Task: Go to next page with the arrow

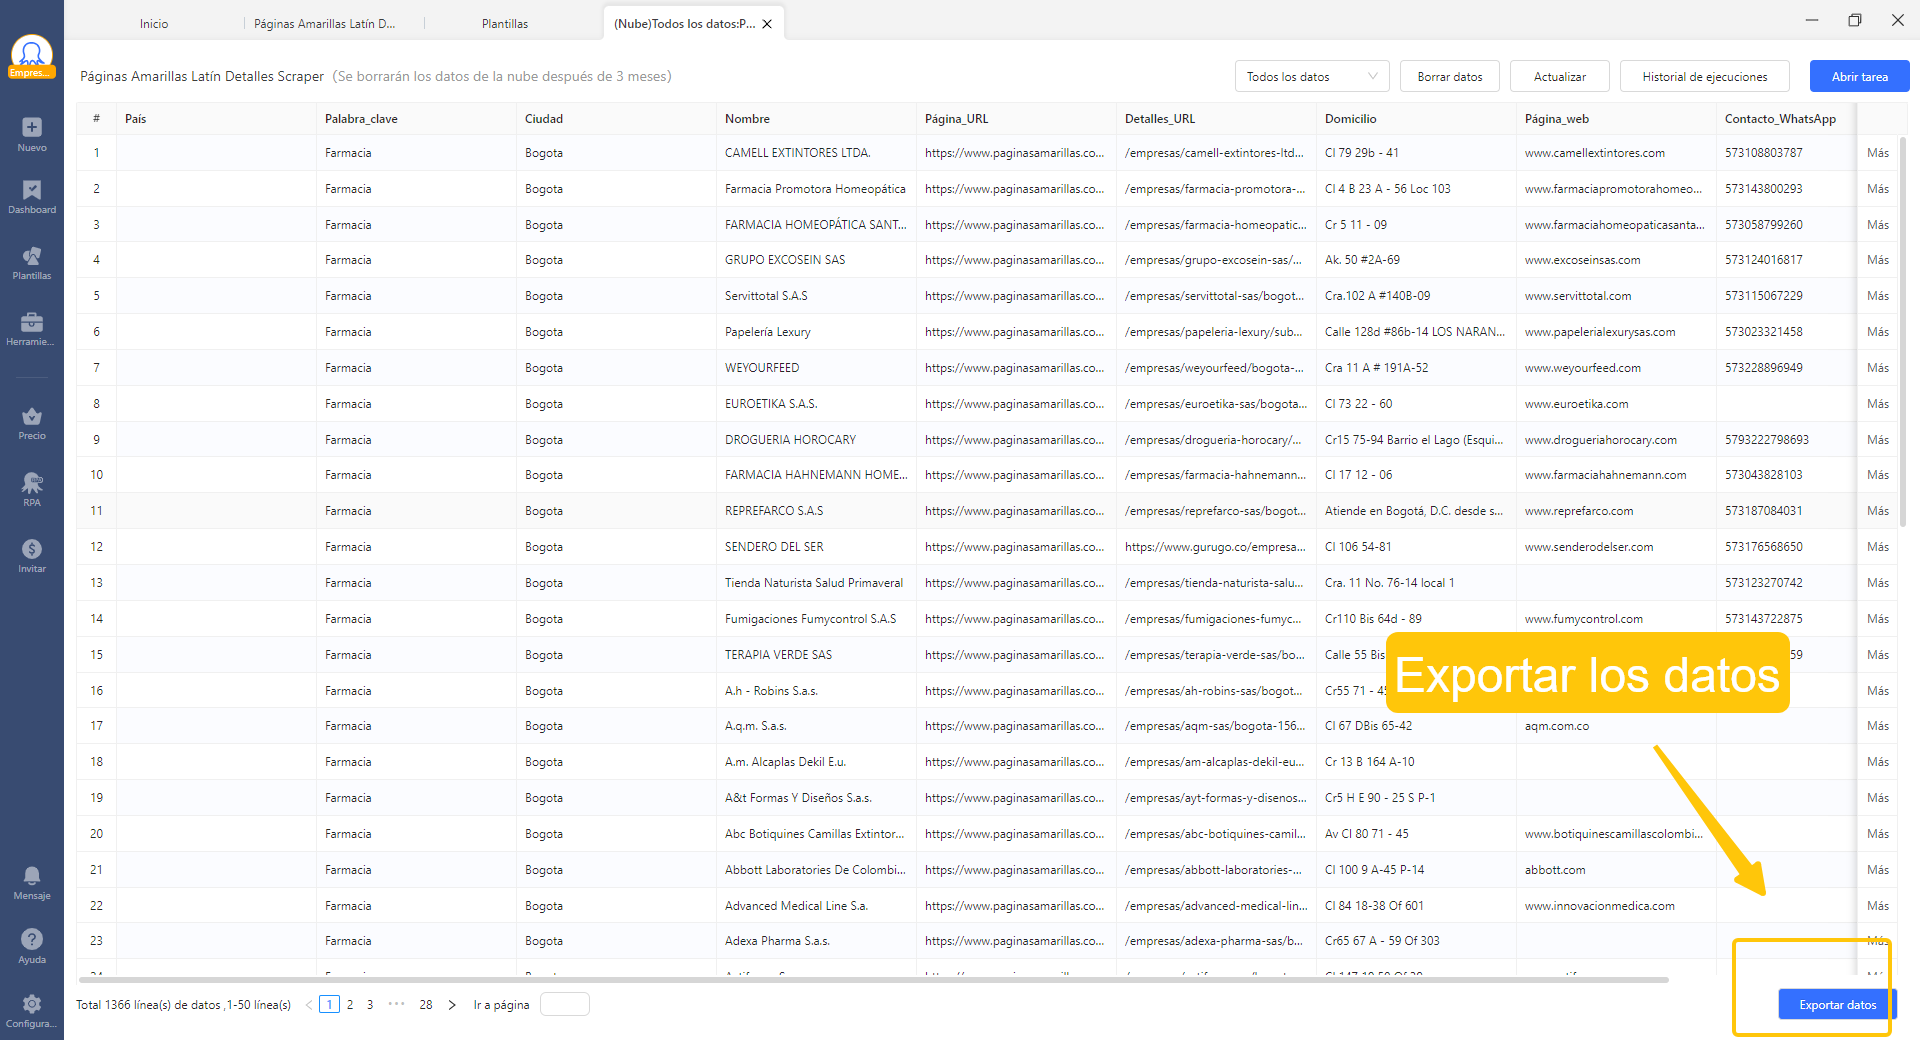Action: (452, 1004)
